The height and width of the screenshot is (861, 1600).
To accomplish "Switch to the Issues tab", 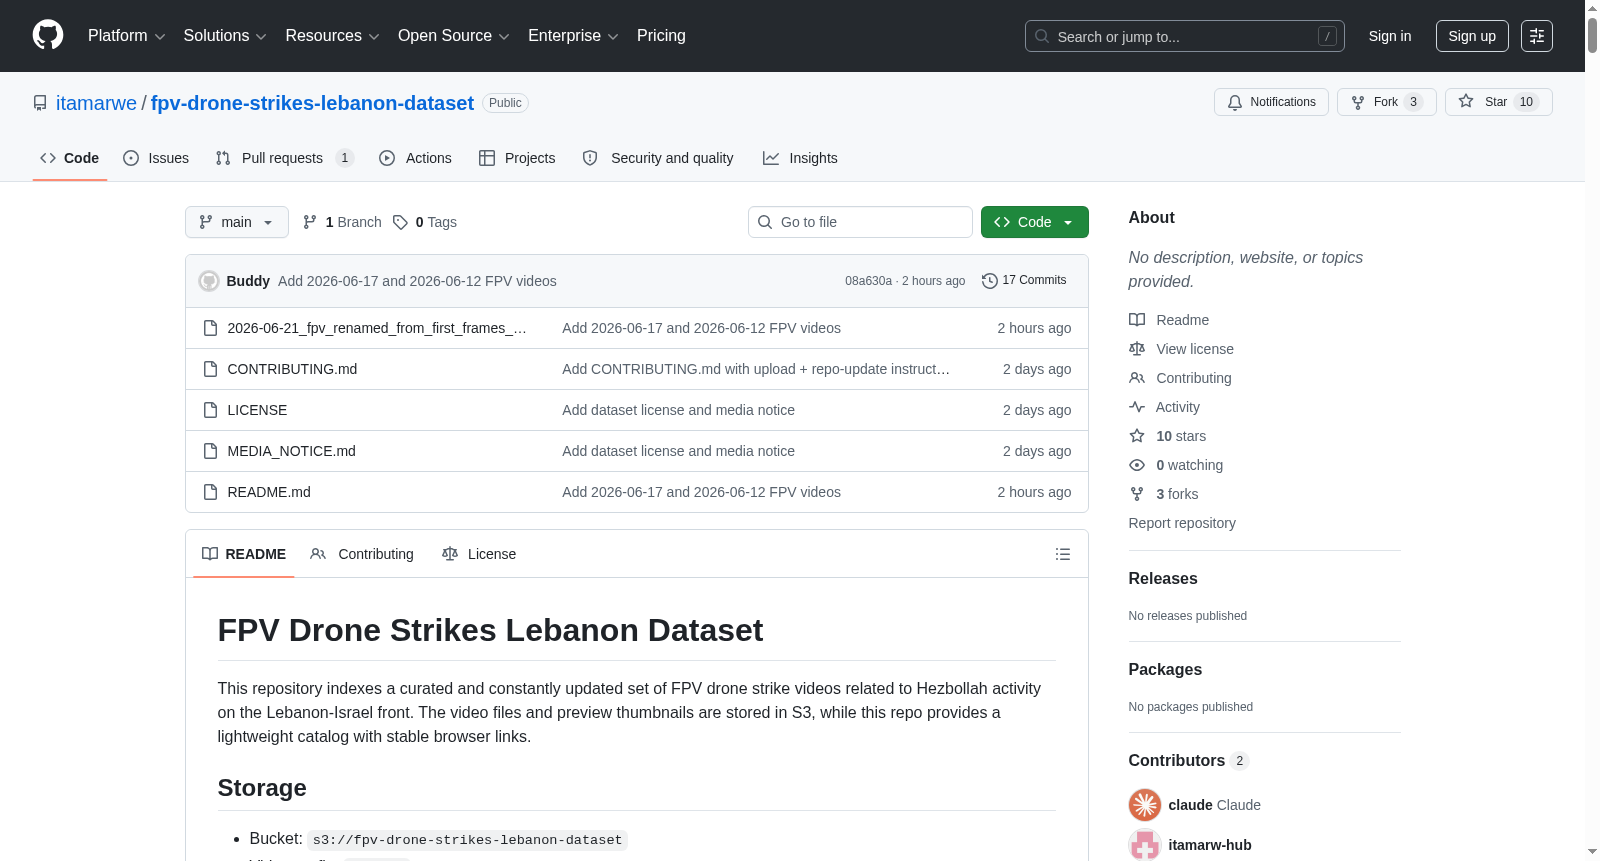I will (156, 158).
